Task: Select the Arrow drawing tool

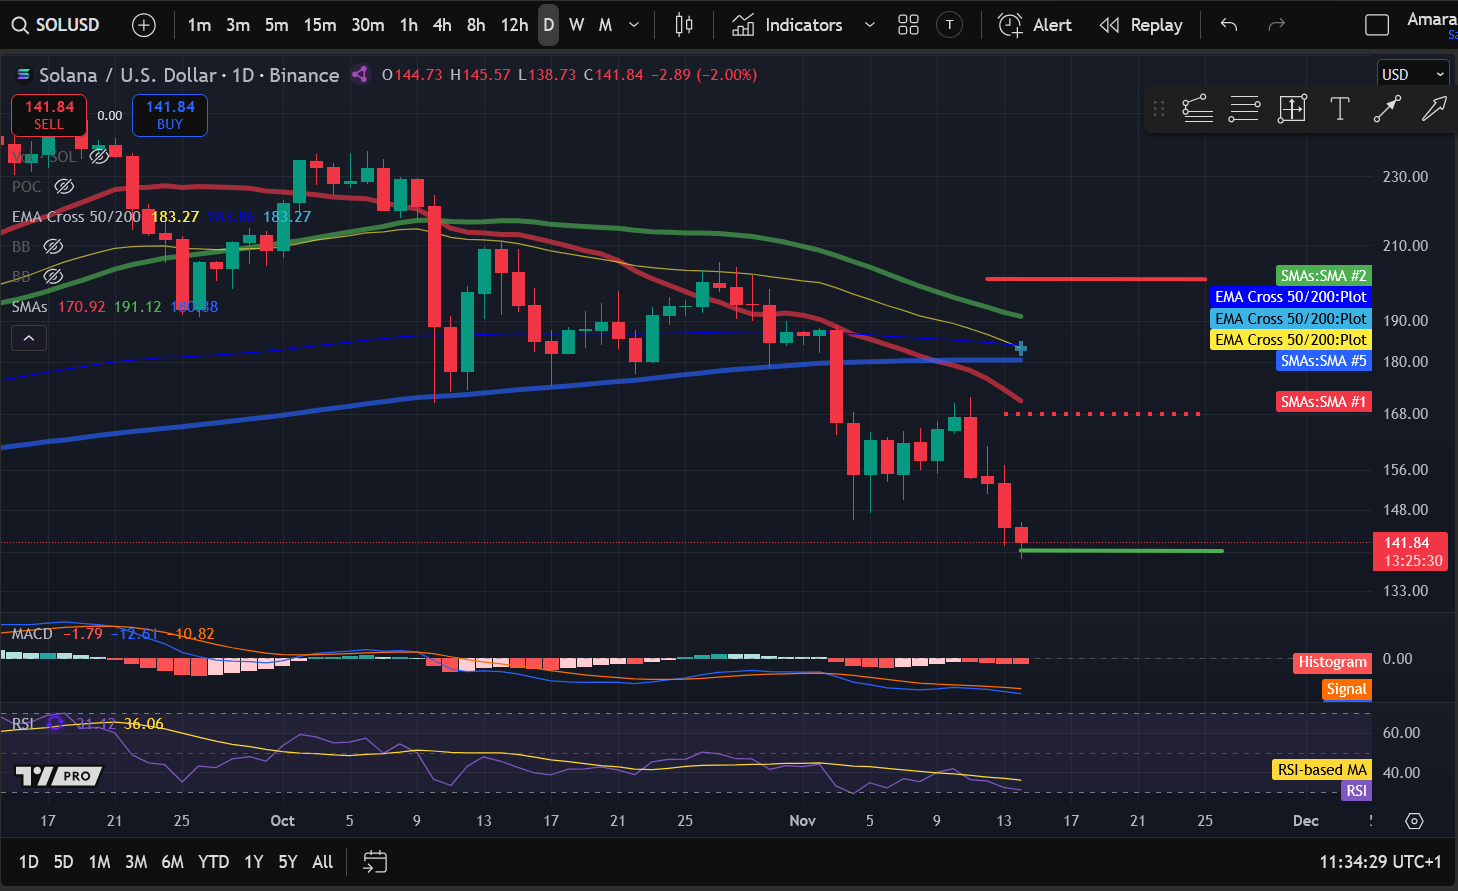Action: click(1387, 109)
